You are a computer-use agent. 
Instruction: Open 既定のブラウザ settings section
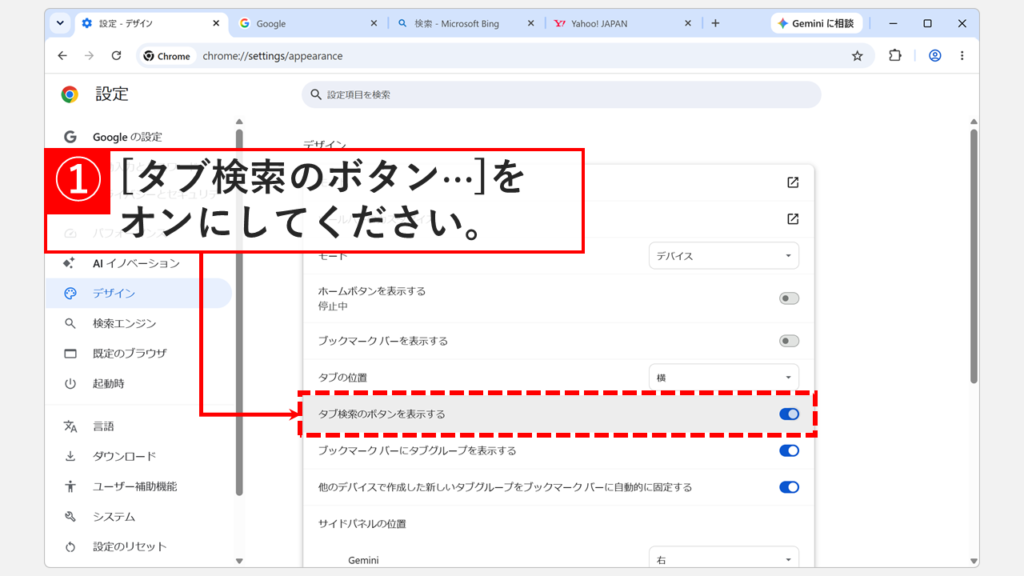pyautogui.click(x=129, y=353)
